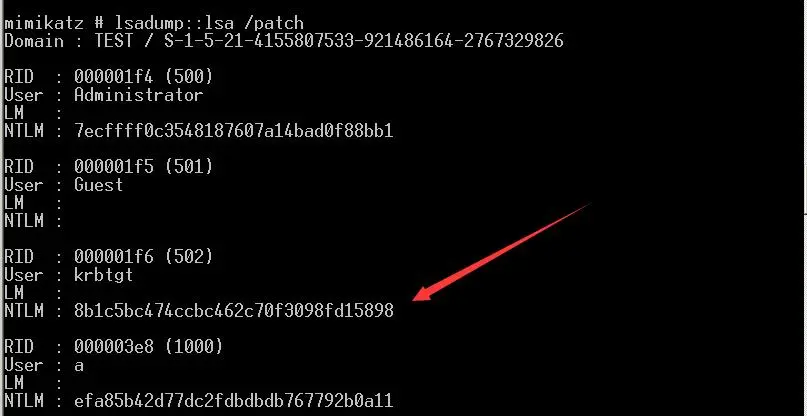Screen dimensions: 807x416
Task: Click the NTLM hash efa85b42d77d...
Action: 234,400
